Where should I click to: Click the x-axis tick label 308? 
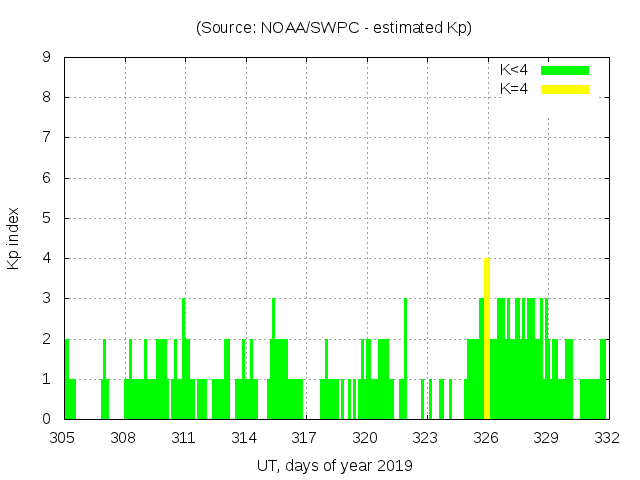(x=123, y=437)
